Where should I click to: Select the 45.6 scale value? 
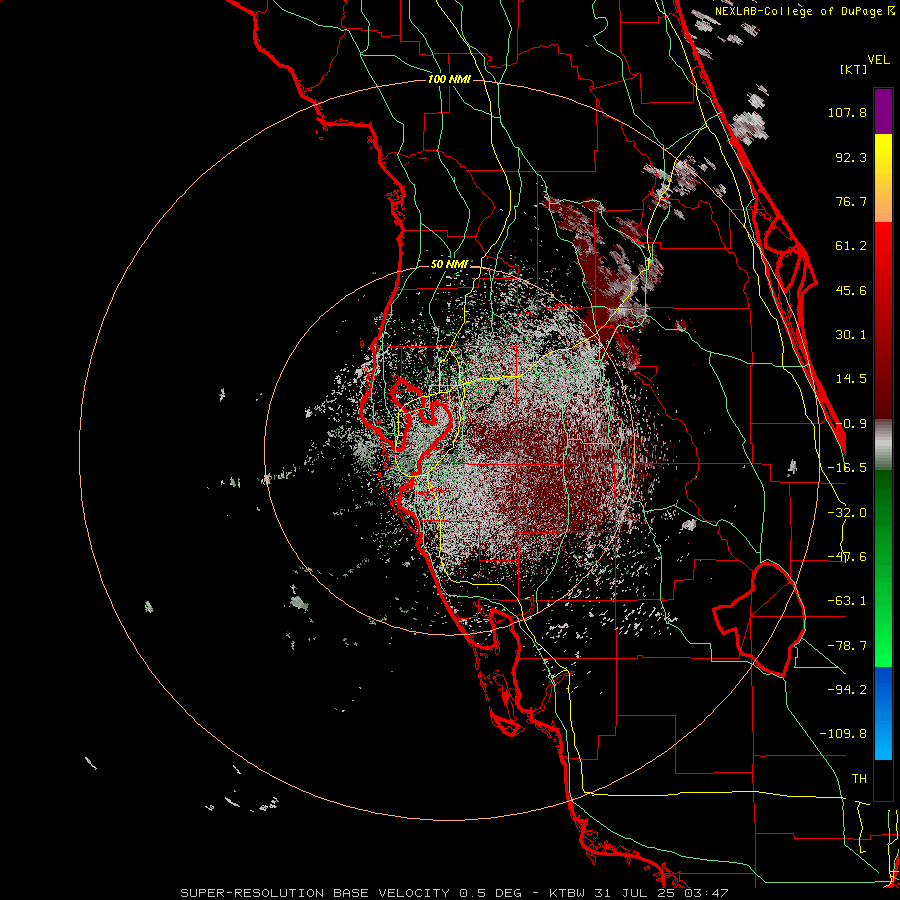coord(851,290)
